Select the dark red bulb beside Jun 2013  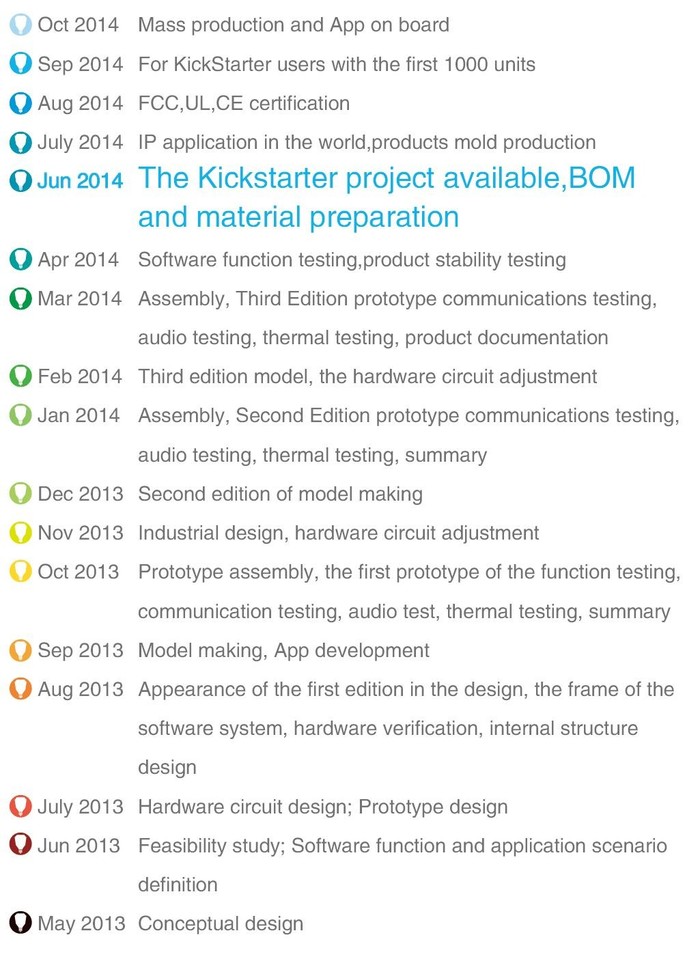[20, 845]
